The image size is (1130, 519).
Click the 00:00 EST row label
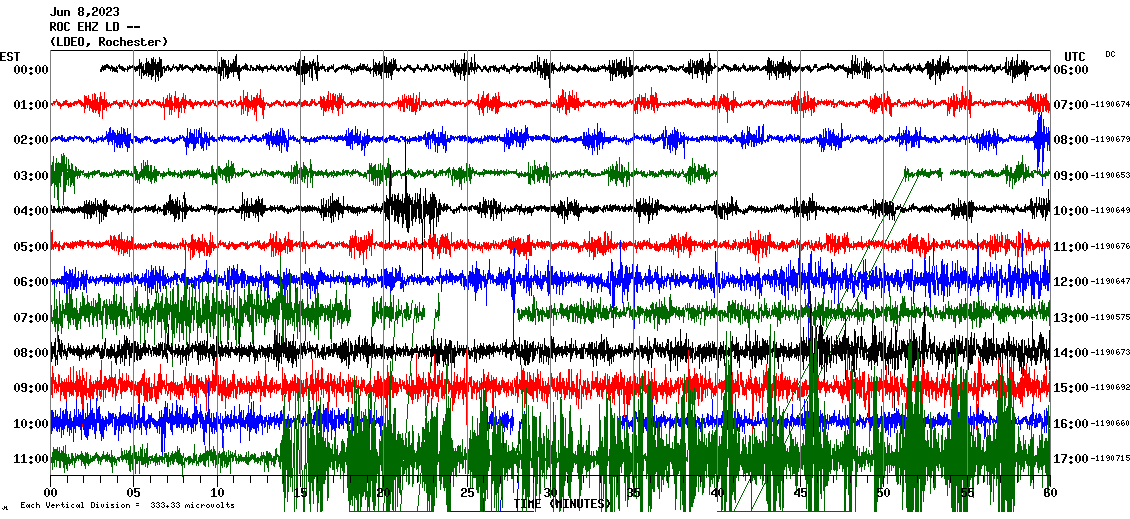pyautogui.click(x=31, y=69)
